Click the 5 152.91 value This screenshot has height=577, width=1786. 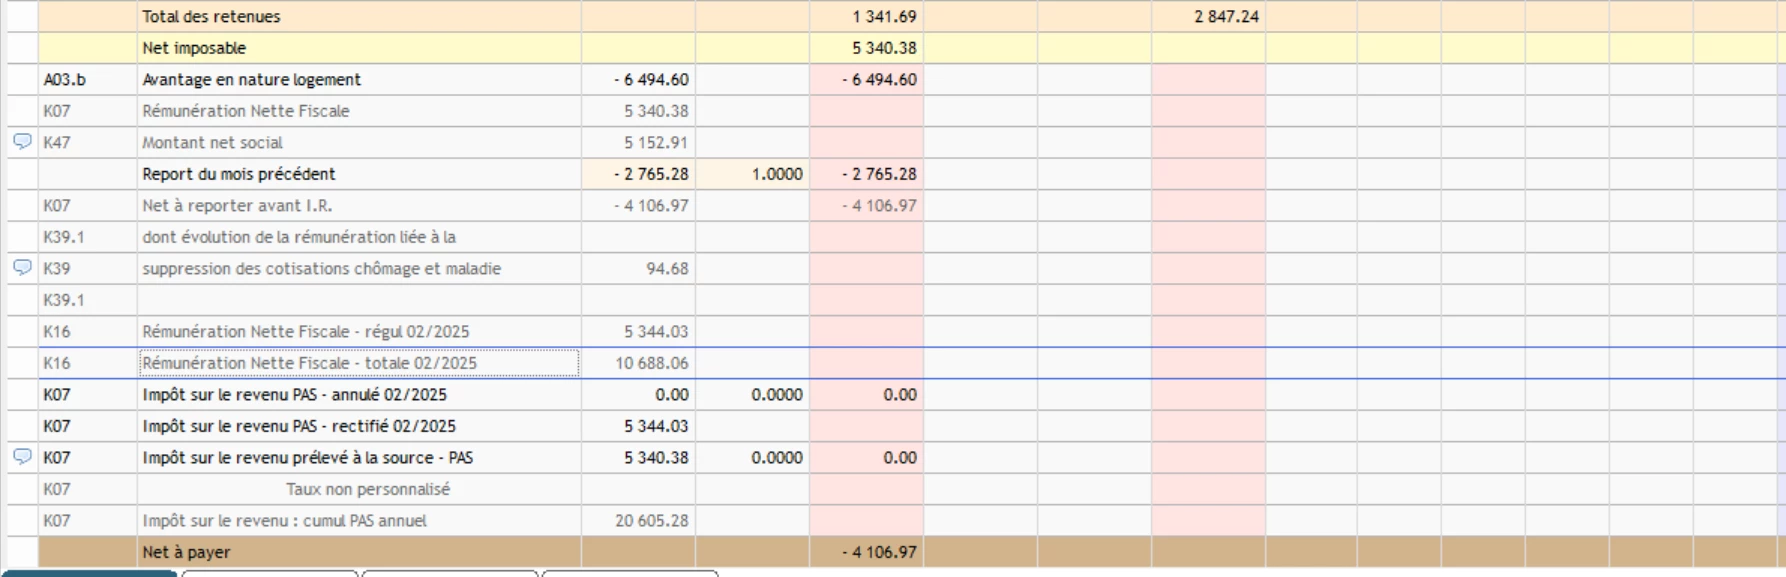pyautogui.click(x=656, y=142)
